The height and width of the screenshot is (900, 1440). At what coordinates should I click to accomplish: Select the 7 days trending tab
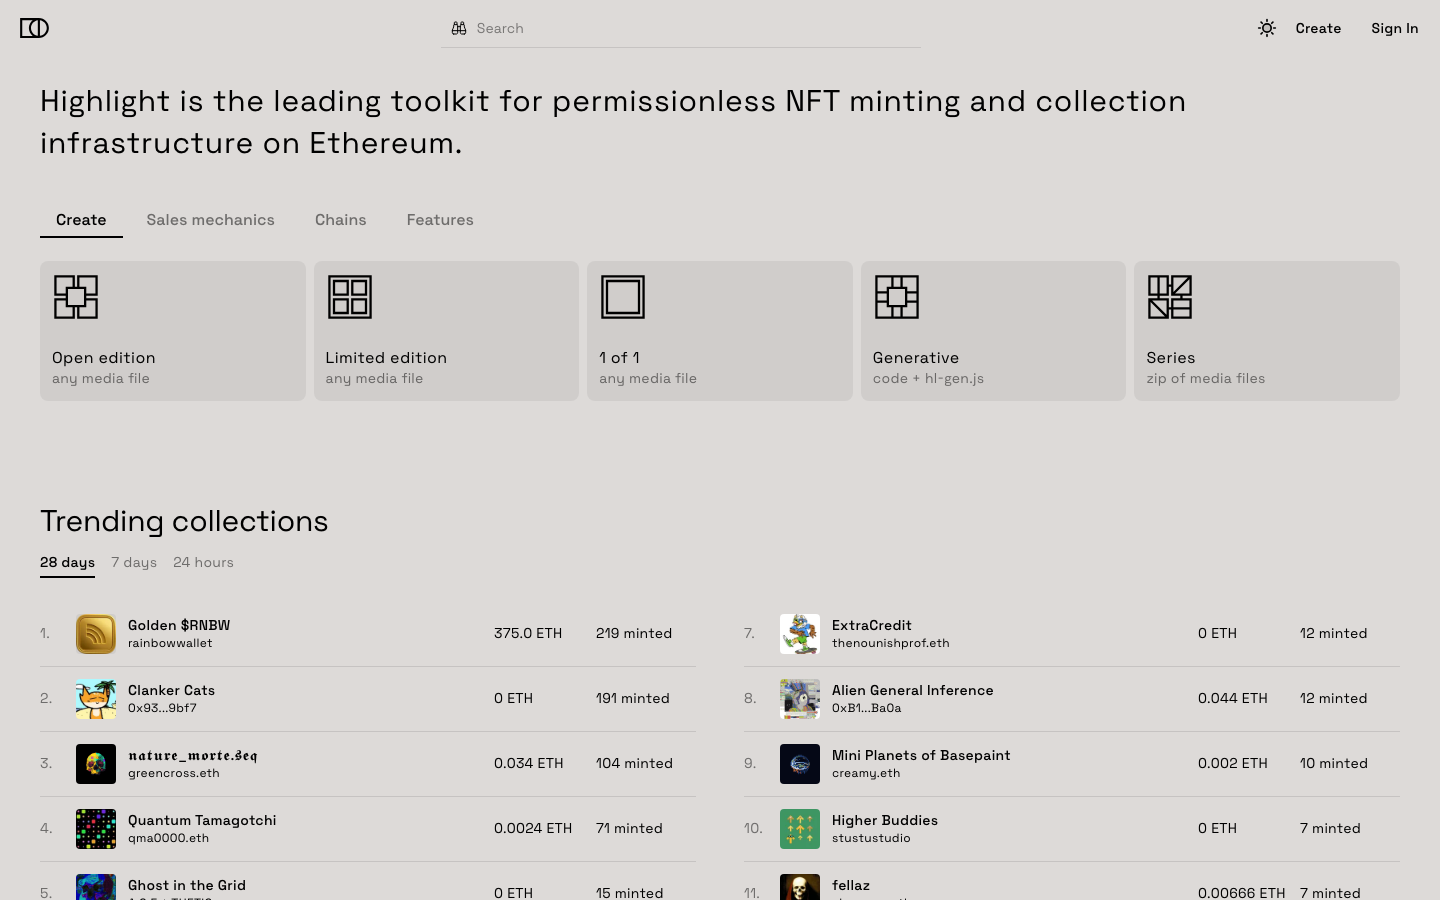(x=134, y=563)
